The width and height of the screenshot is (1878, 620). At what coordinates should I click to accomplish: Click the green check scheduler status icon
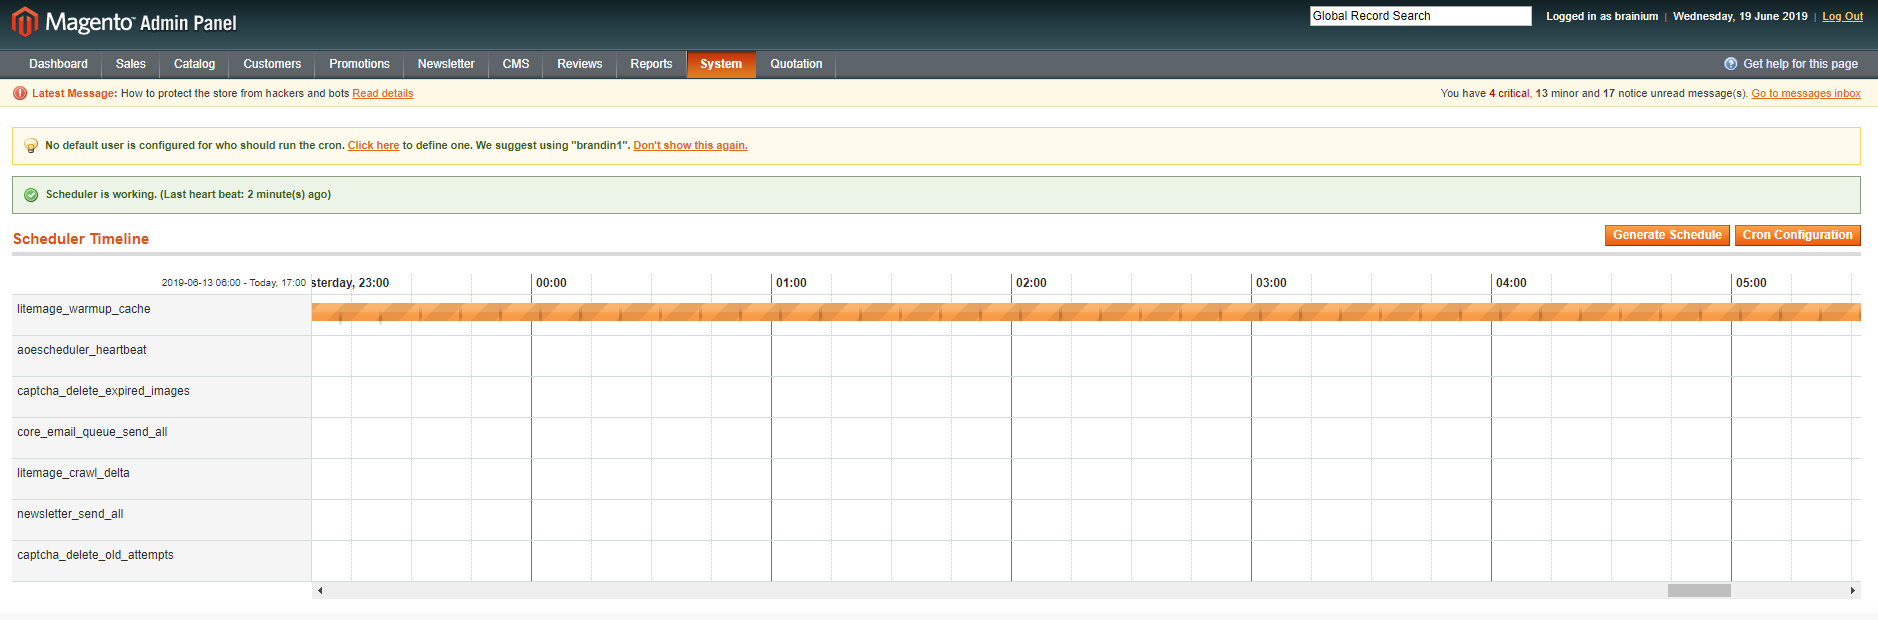coord(31,195)
